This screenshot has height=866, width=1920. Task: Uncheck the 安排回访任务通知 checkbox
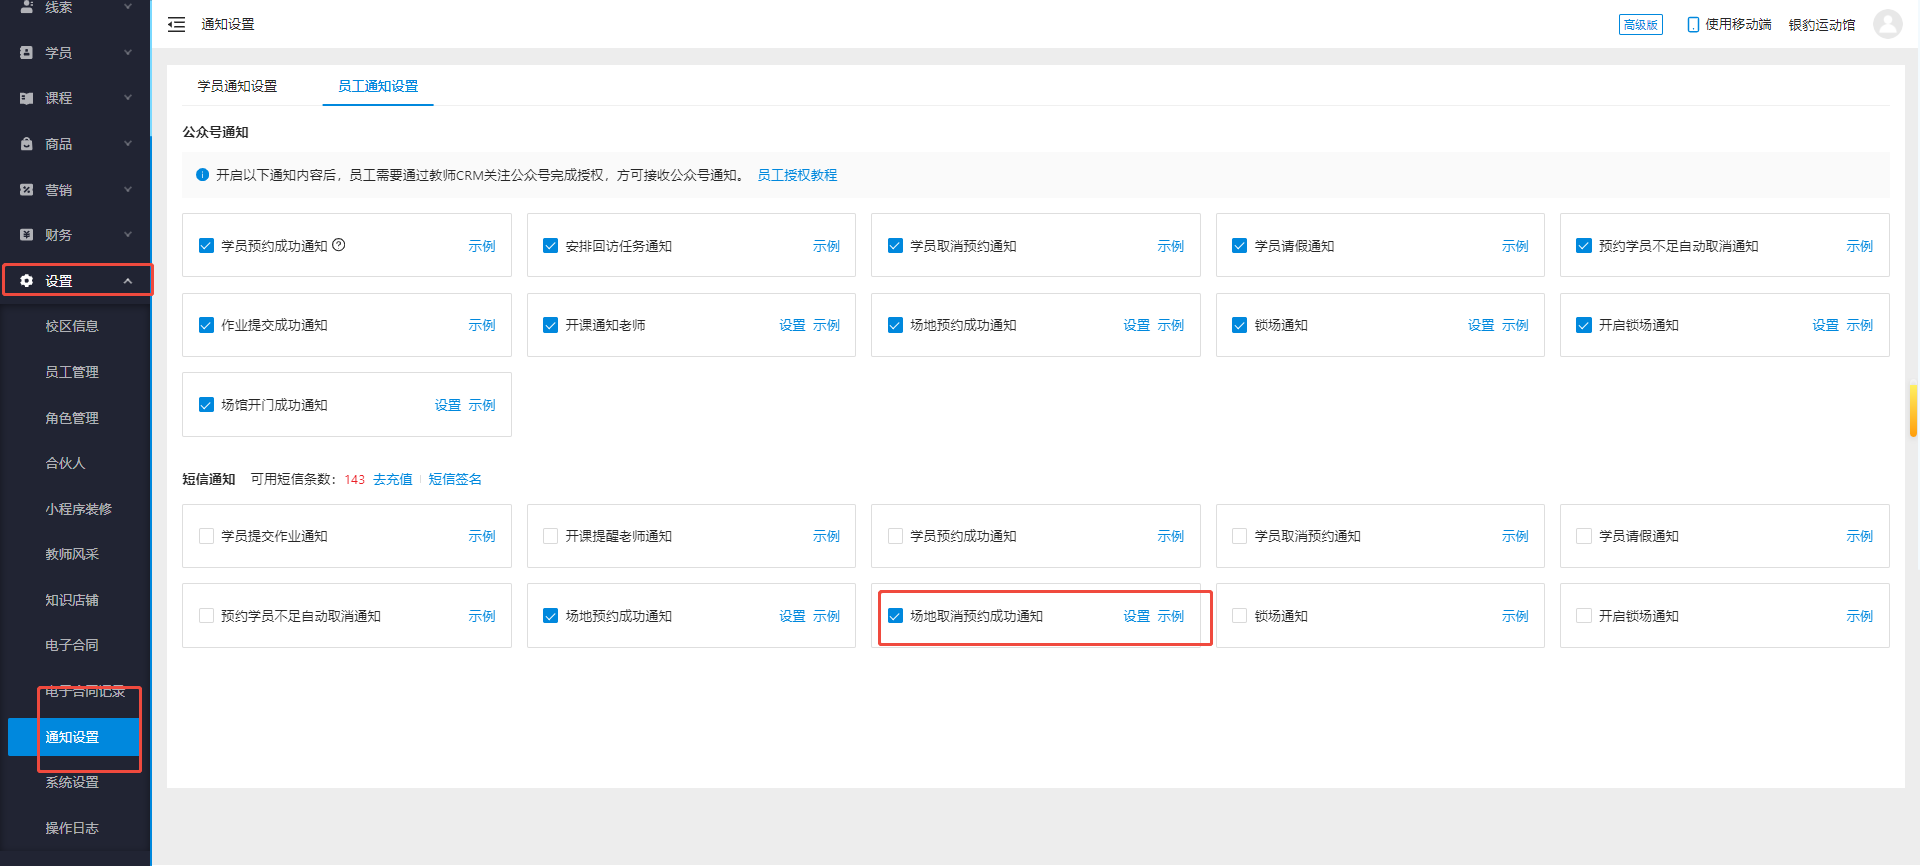pyautogui.click(x=550, y=246)
